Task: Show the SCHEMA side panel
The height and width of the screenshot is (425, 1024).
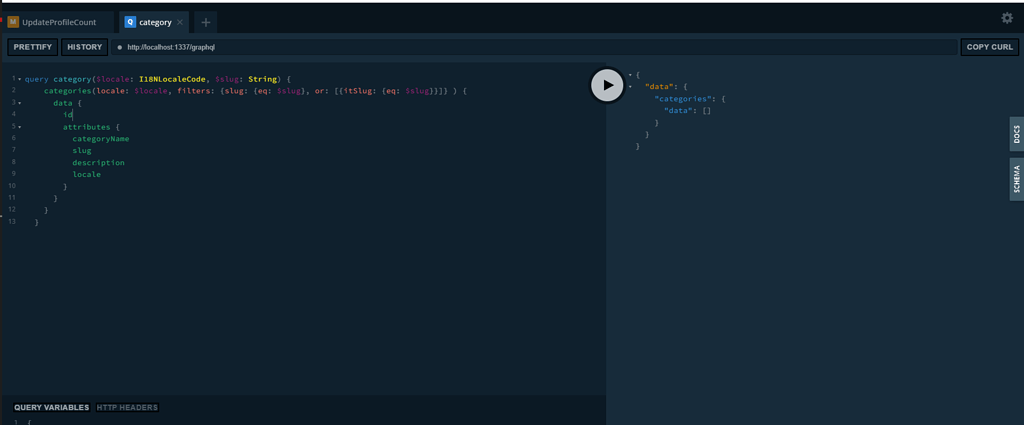Action: 1016,179
